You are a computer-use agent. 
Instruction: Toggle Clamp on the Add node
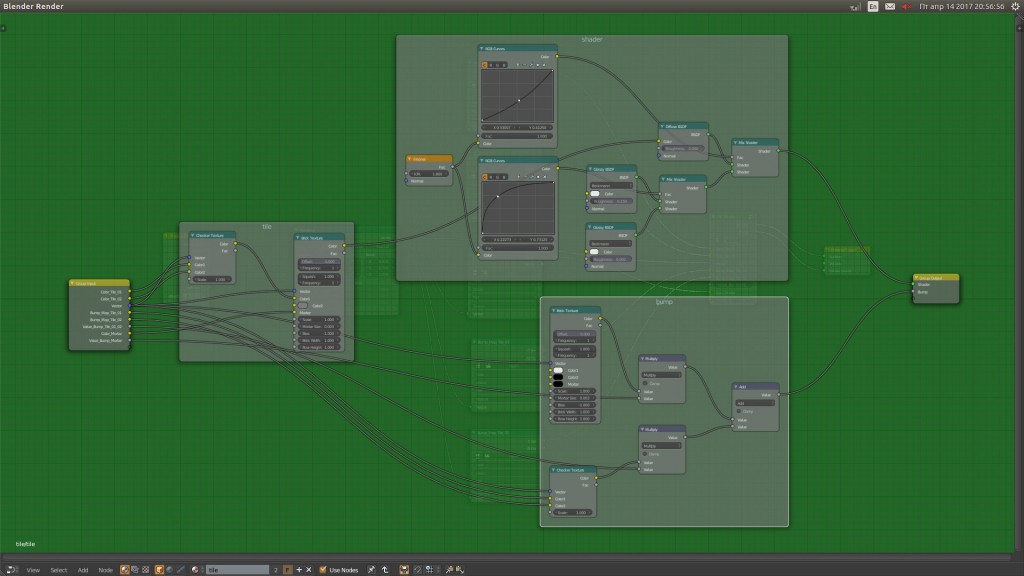point(740,412)
